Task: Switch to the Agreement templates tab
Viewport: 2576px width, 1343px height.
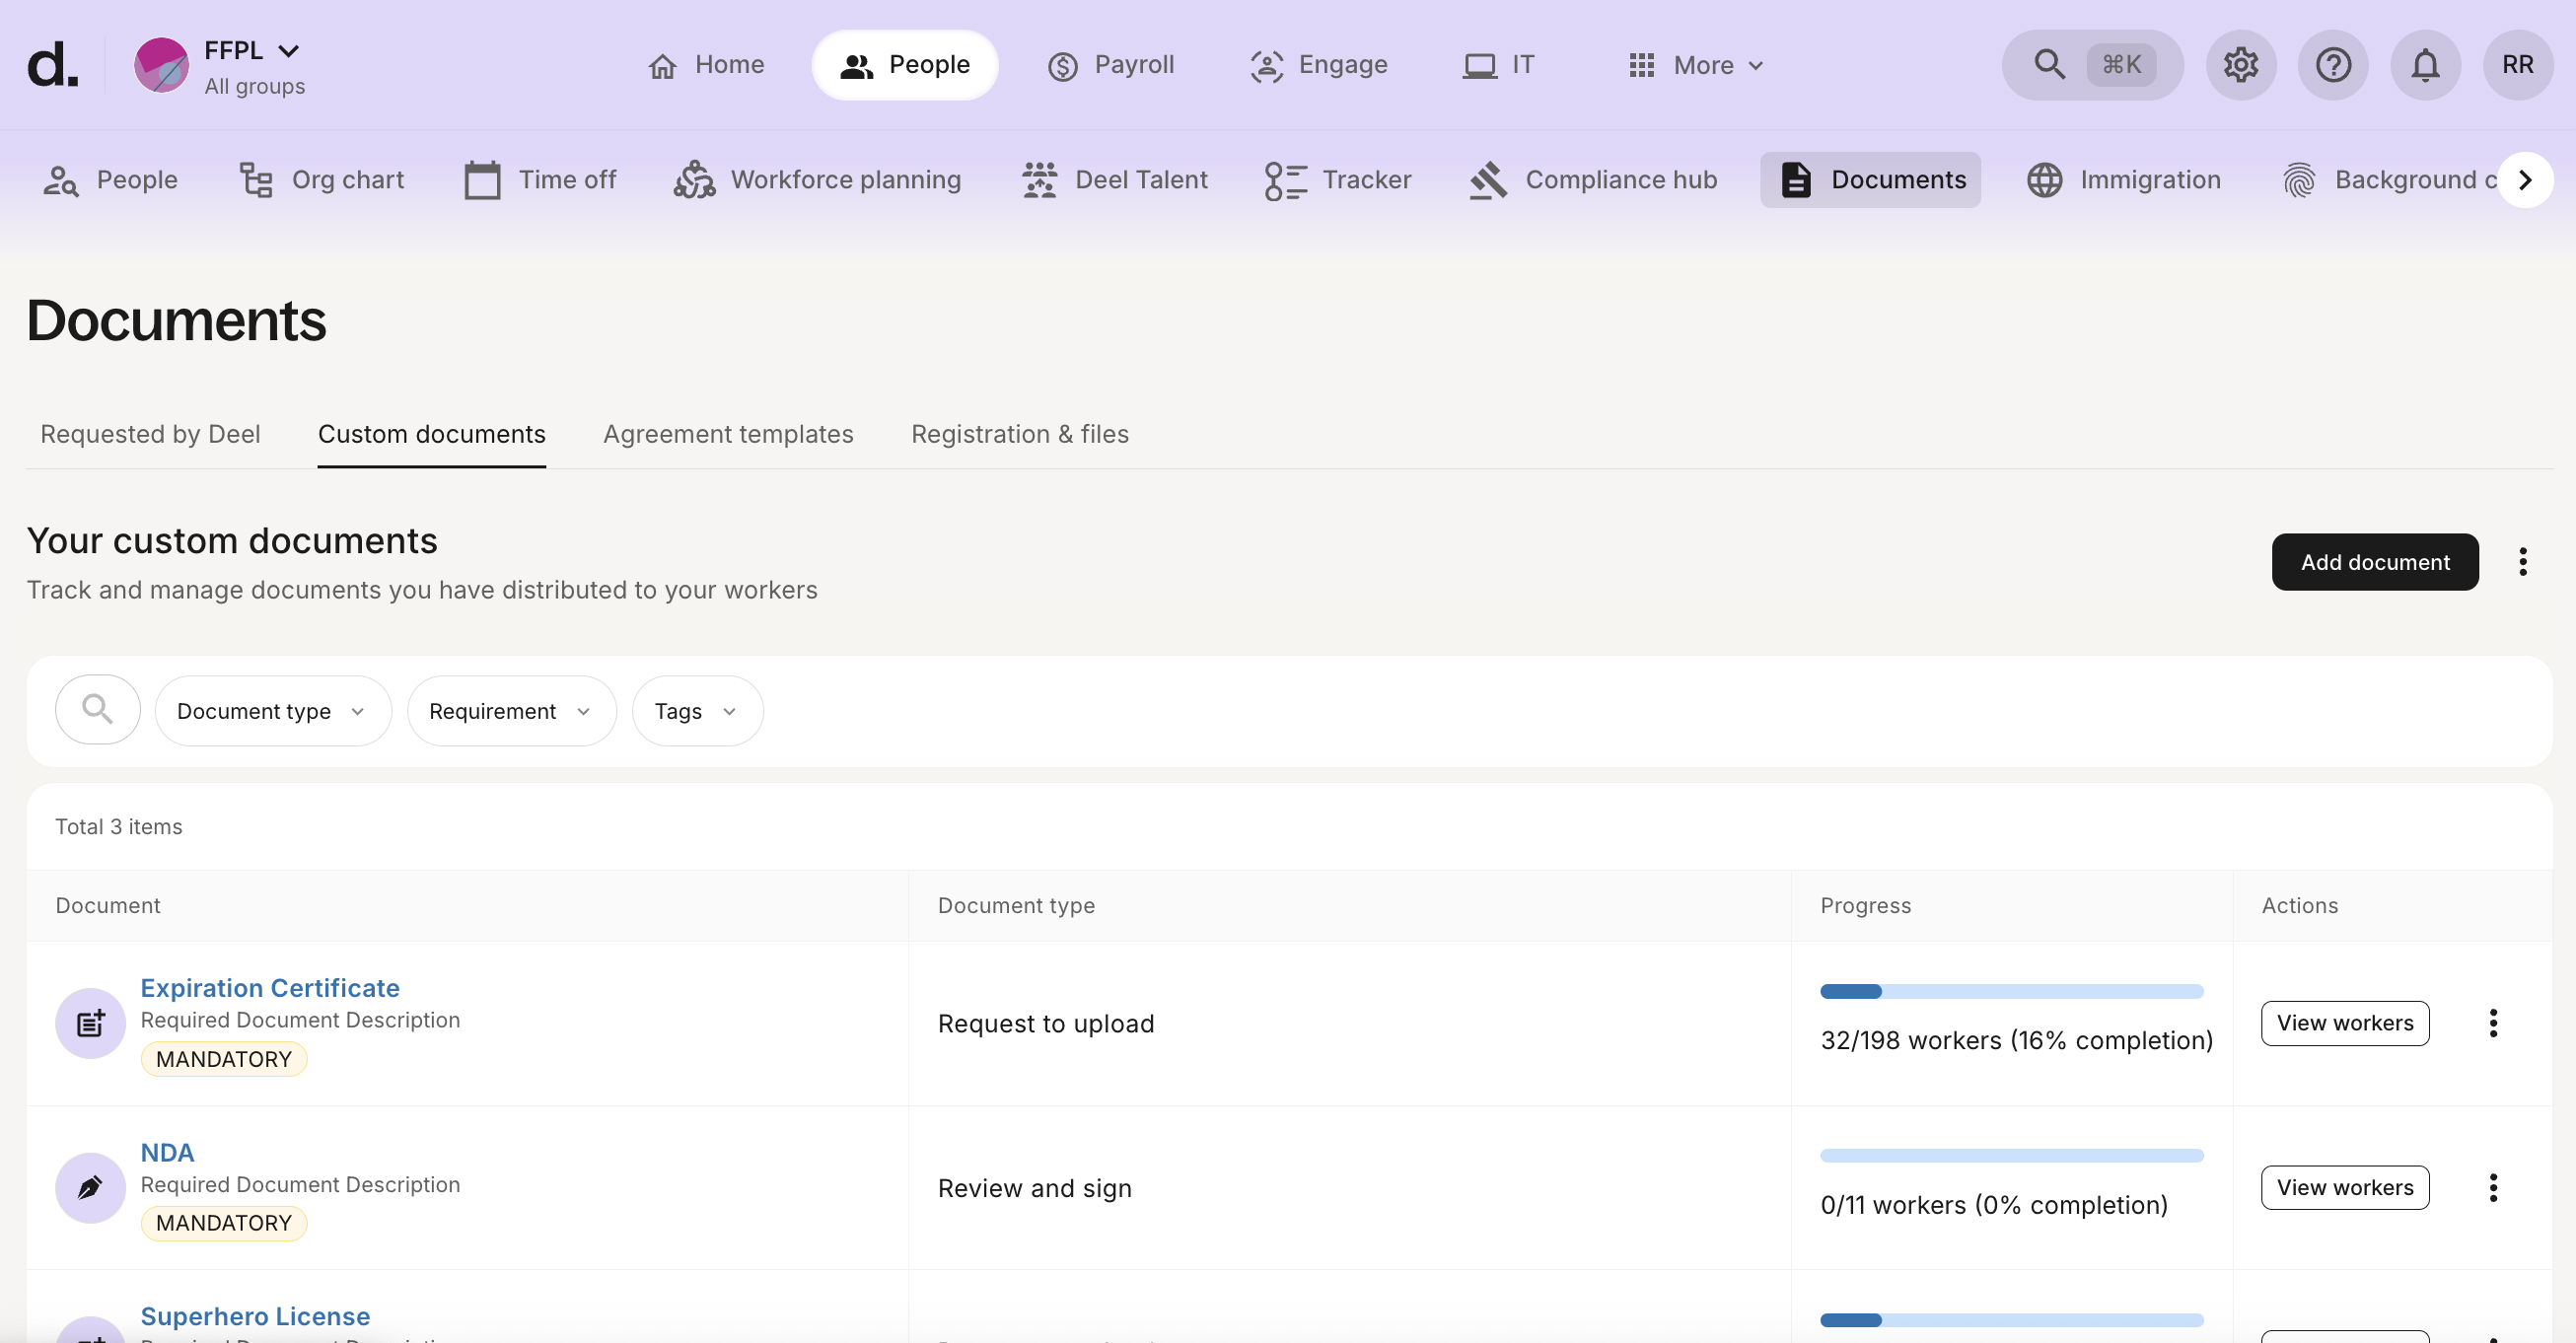Action: [x=727, y=434]
